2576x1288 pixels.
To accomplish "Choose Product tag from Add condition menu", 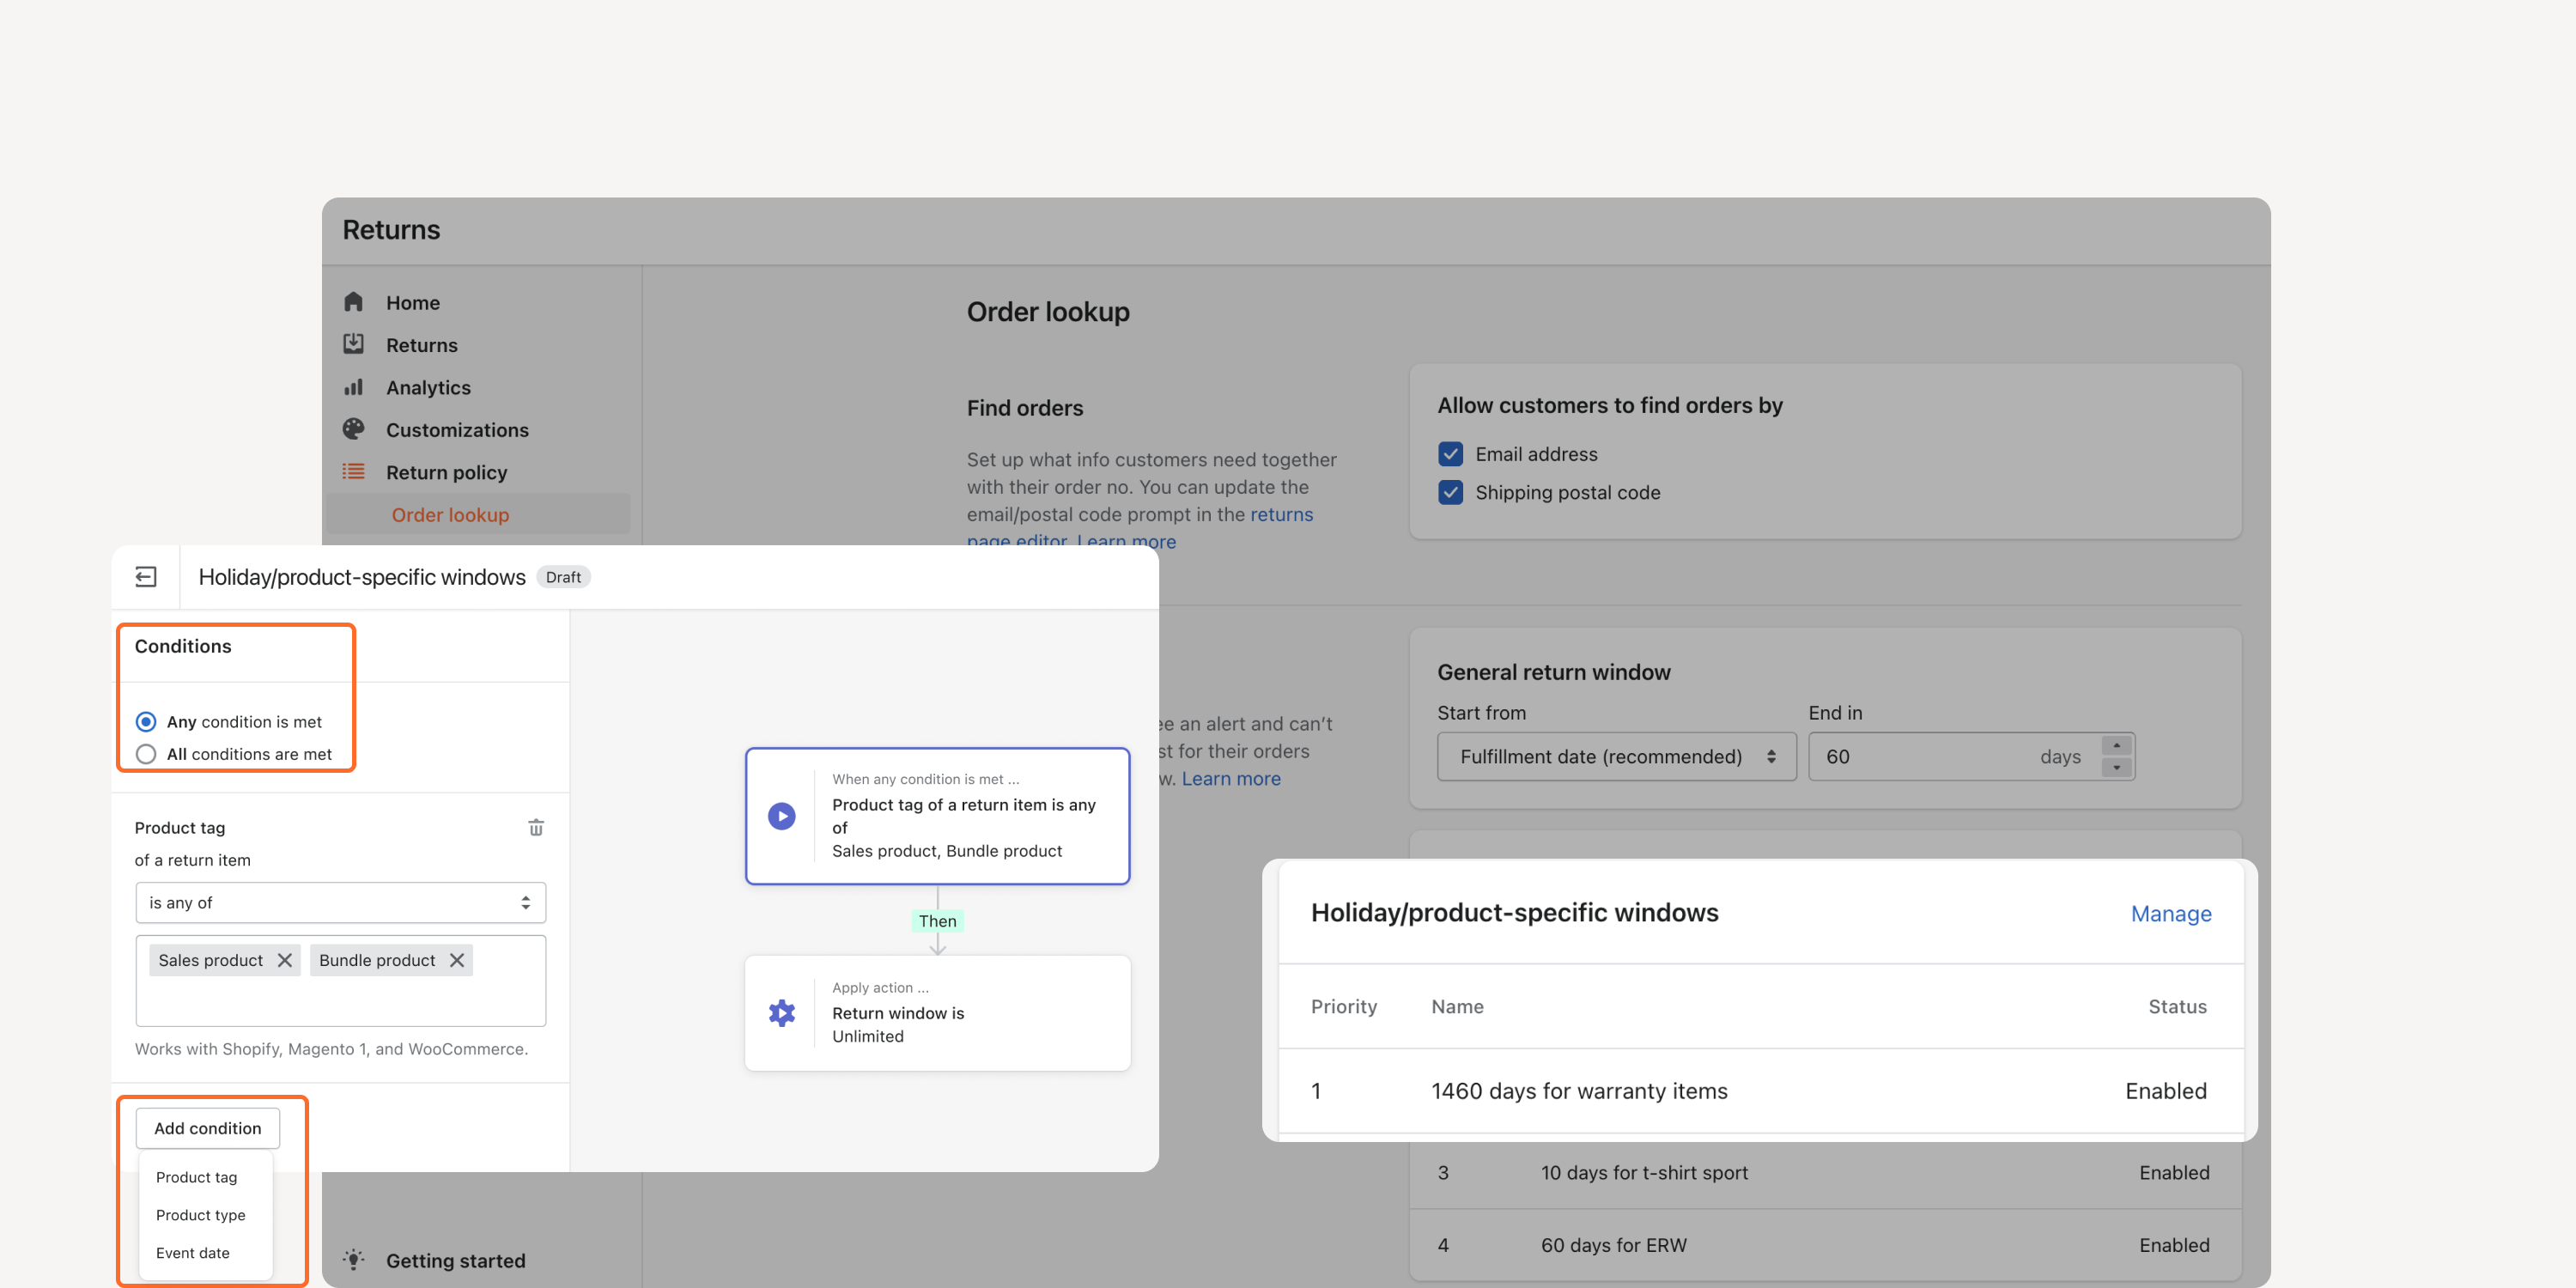I will coord(196,1177).
